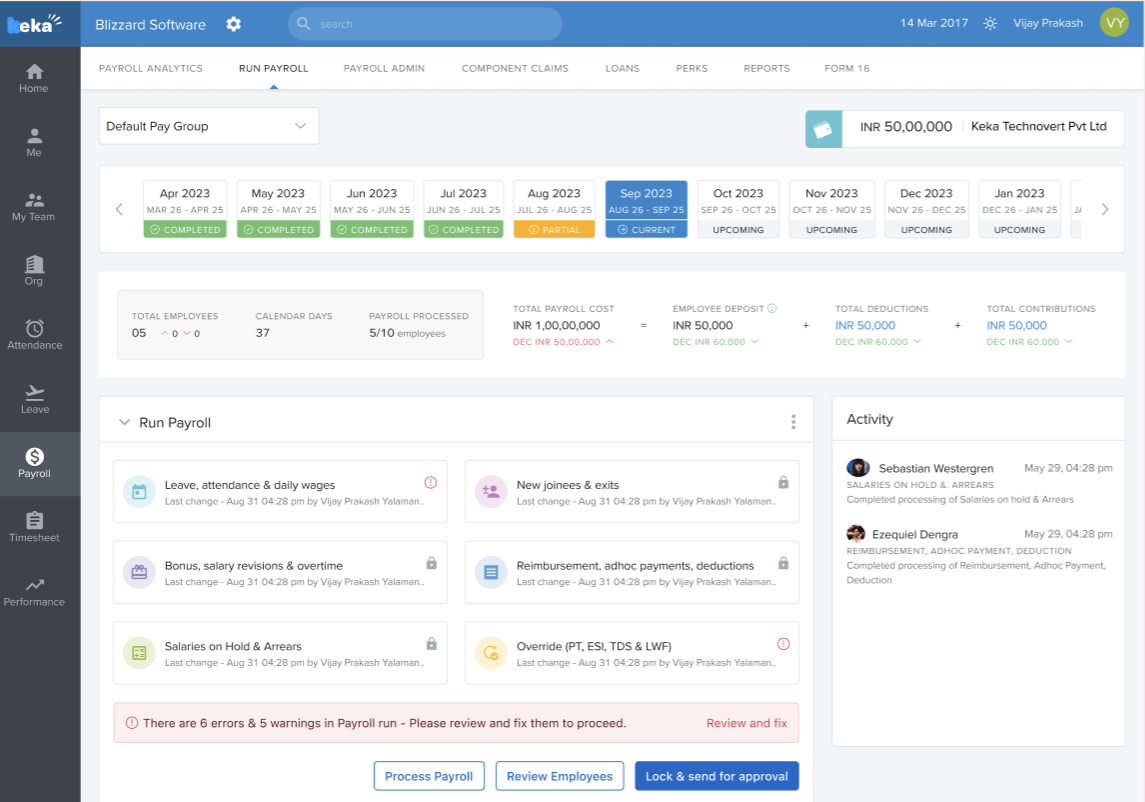Open the settings gear beside Blizzard Software
The width and height of the screenshot is (1145, 802).
(233, 24)
